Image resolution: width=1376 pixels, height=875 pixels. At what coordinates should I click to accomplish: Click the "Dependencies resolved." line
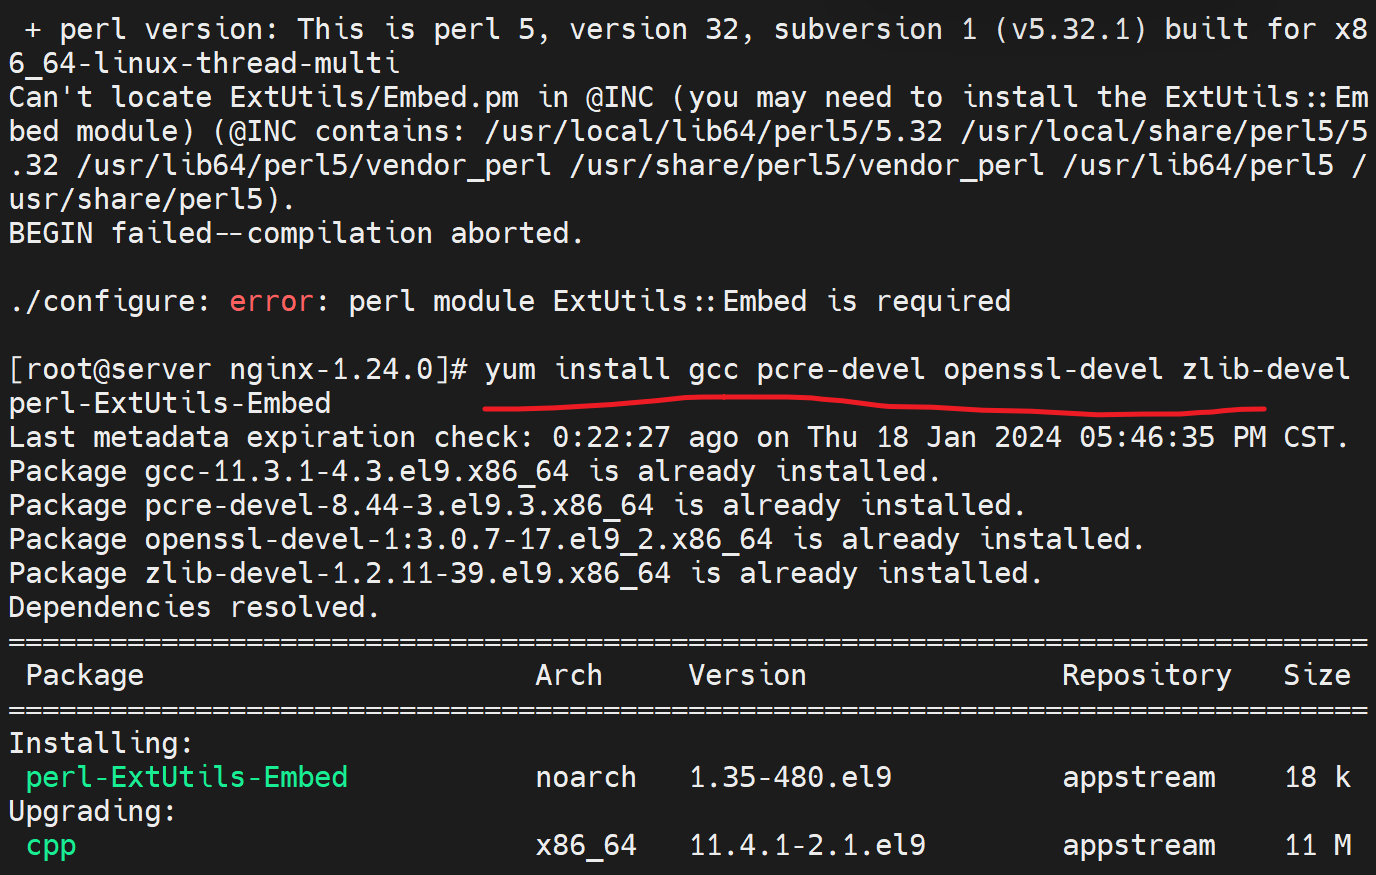pos(195,607)
